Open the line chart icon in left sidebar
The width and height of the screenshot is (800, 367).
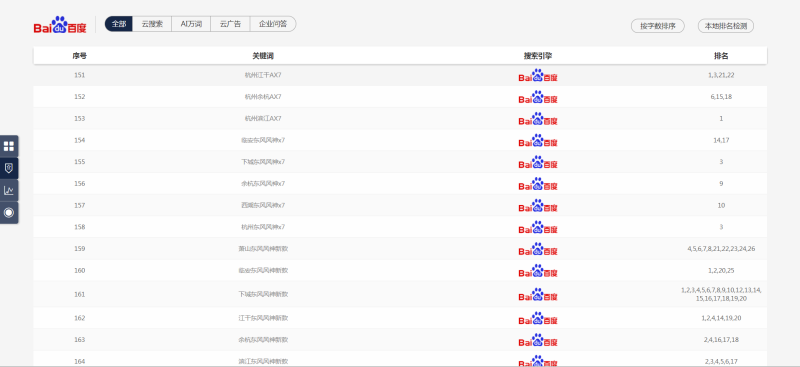(x=9, y=190)
